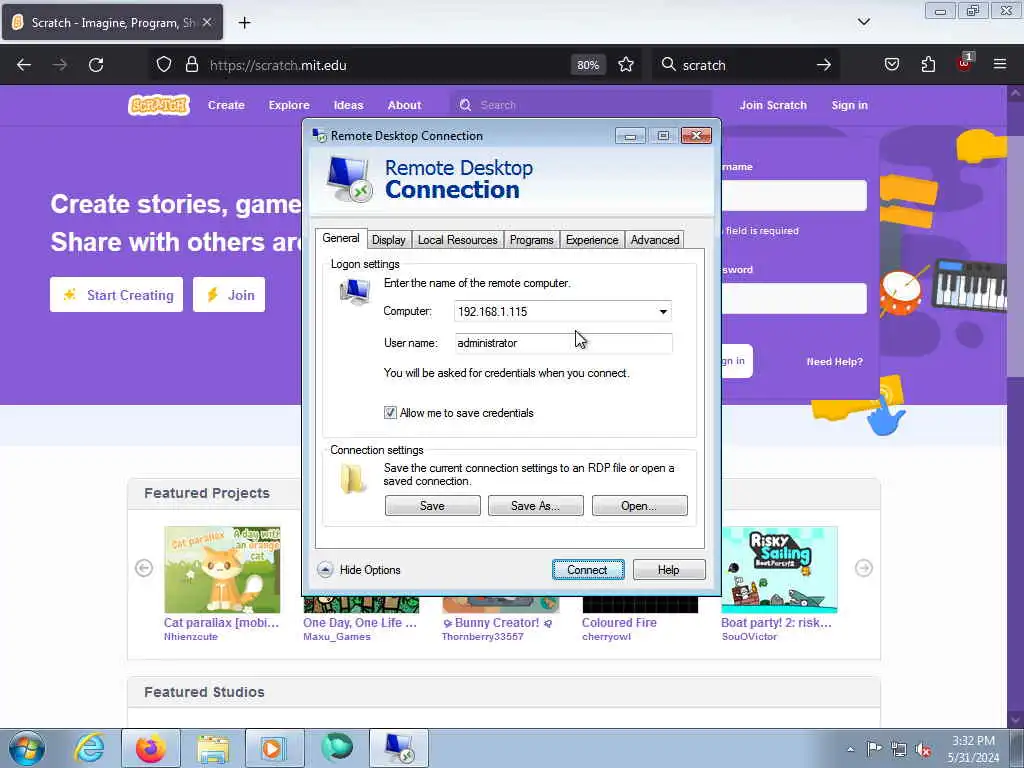This screenshot has width=1024, height=768.
Task: Click the Join button with lightning icon
Action: point(229,295)
